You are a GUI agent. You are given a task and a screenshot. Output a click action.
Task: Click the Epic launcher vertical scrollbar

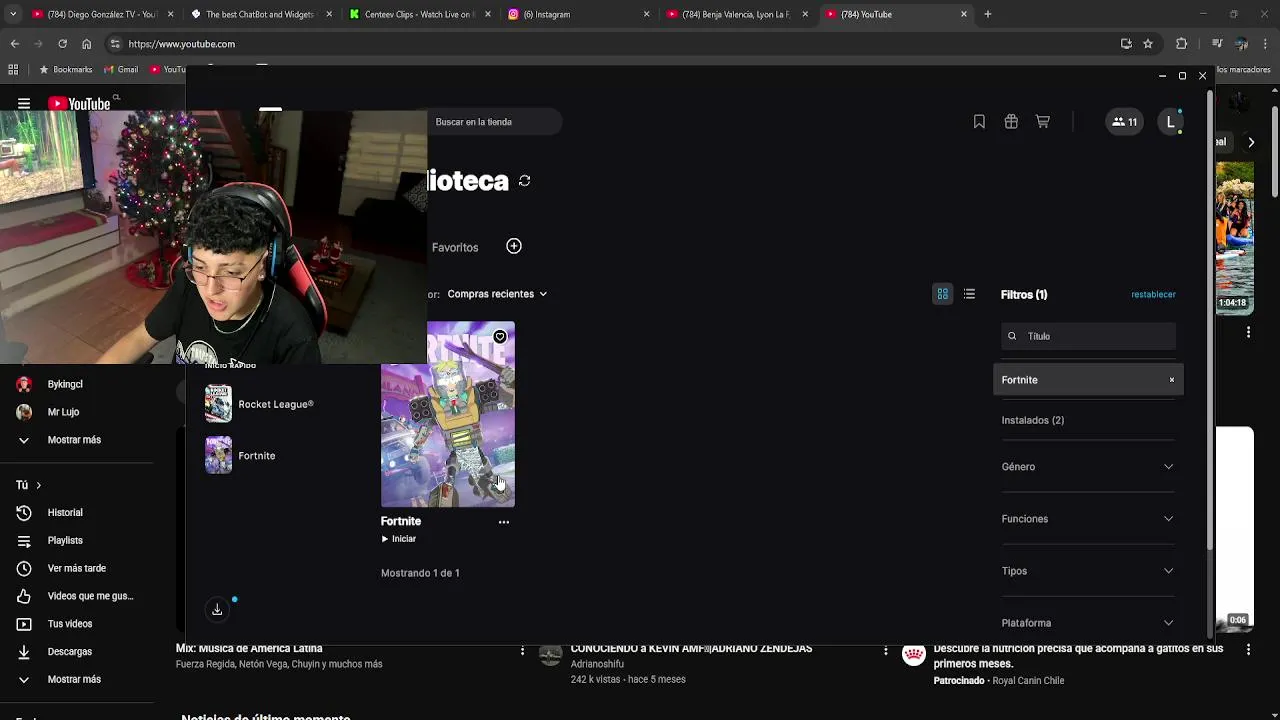1210,320
